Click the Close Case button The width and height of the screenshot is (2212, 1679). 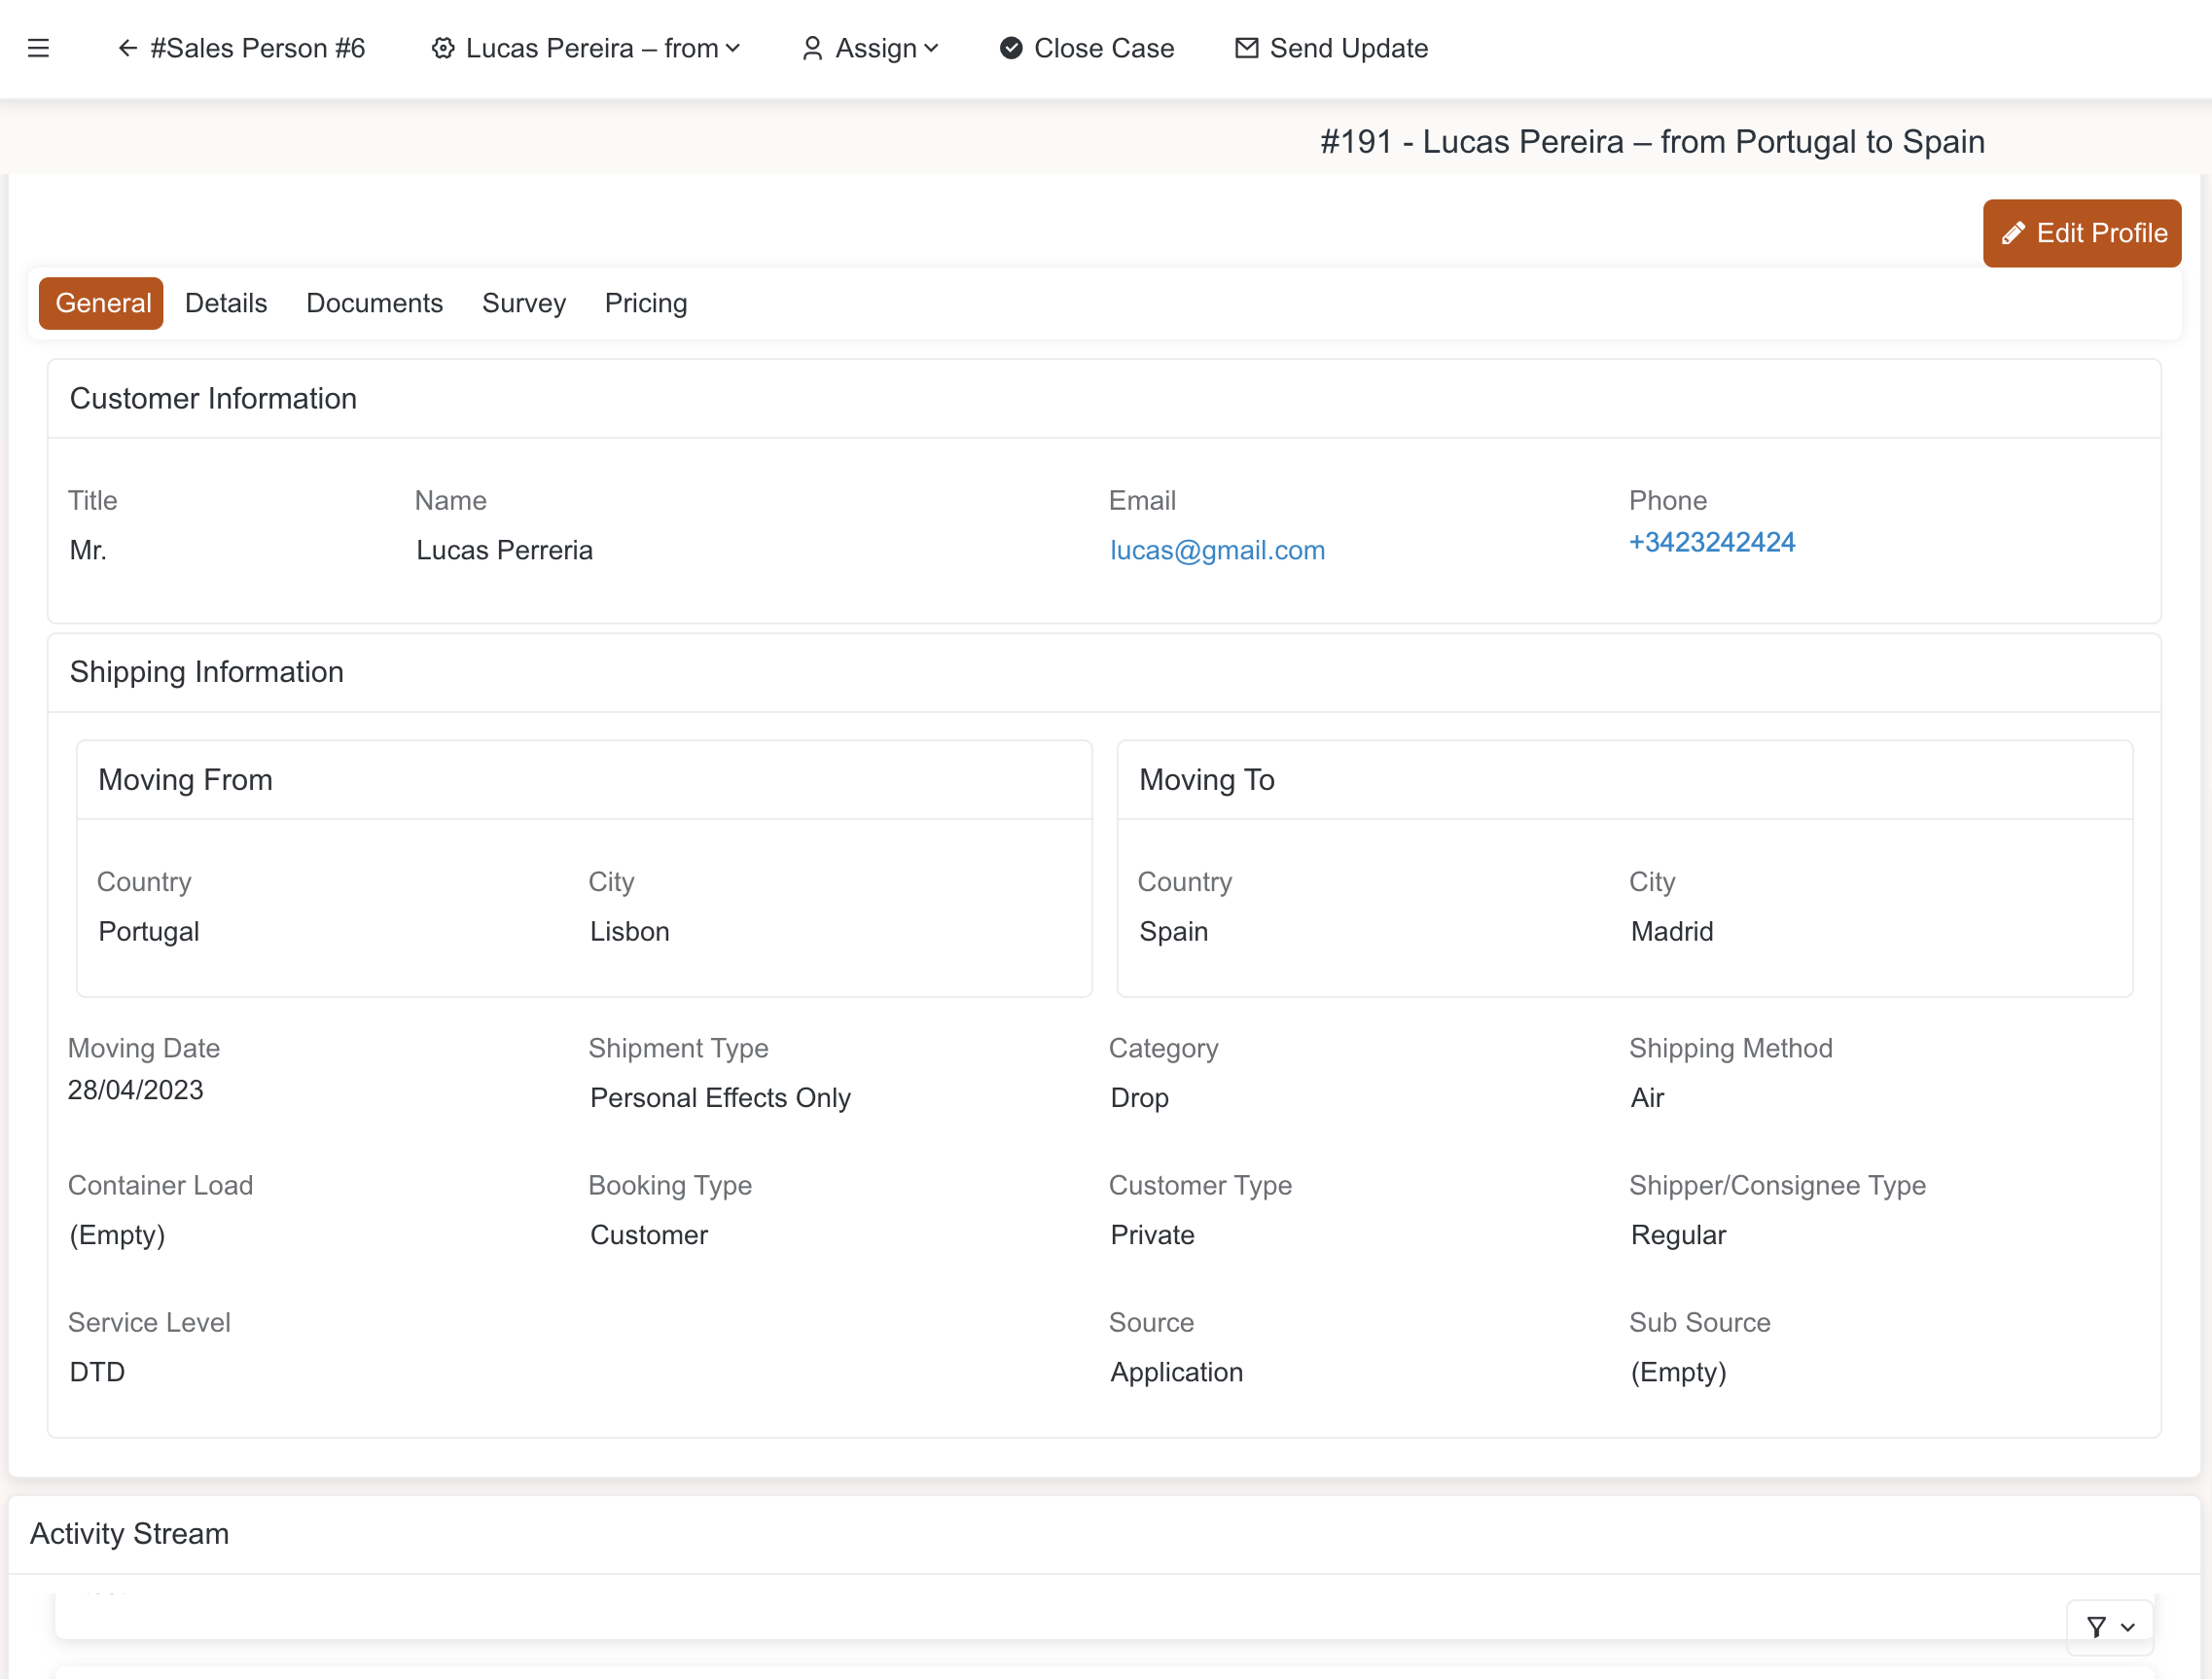(1103, 48)
